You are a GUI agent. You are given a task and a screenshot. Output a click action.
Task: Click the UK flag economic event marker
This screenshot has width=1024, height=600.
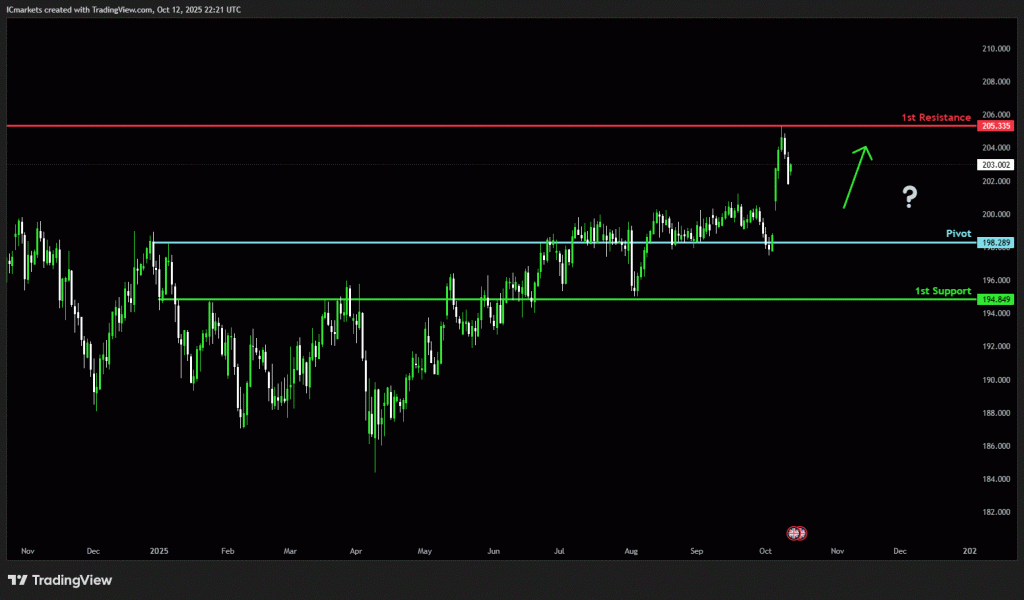pyautogui.click(x=797, y=533)
